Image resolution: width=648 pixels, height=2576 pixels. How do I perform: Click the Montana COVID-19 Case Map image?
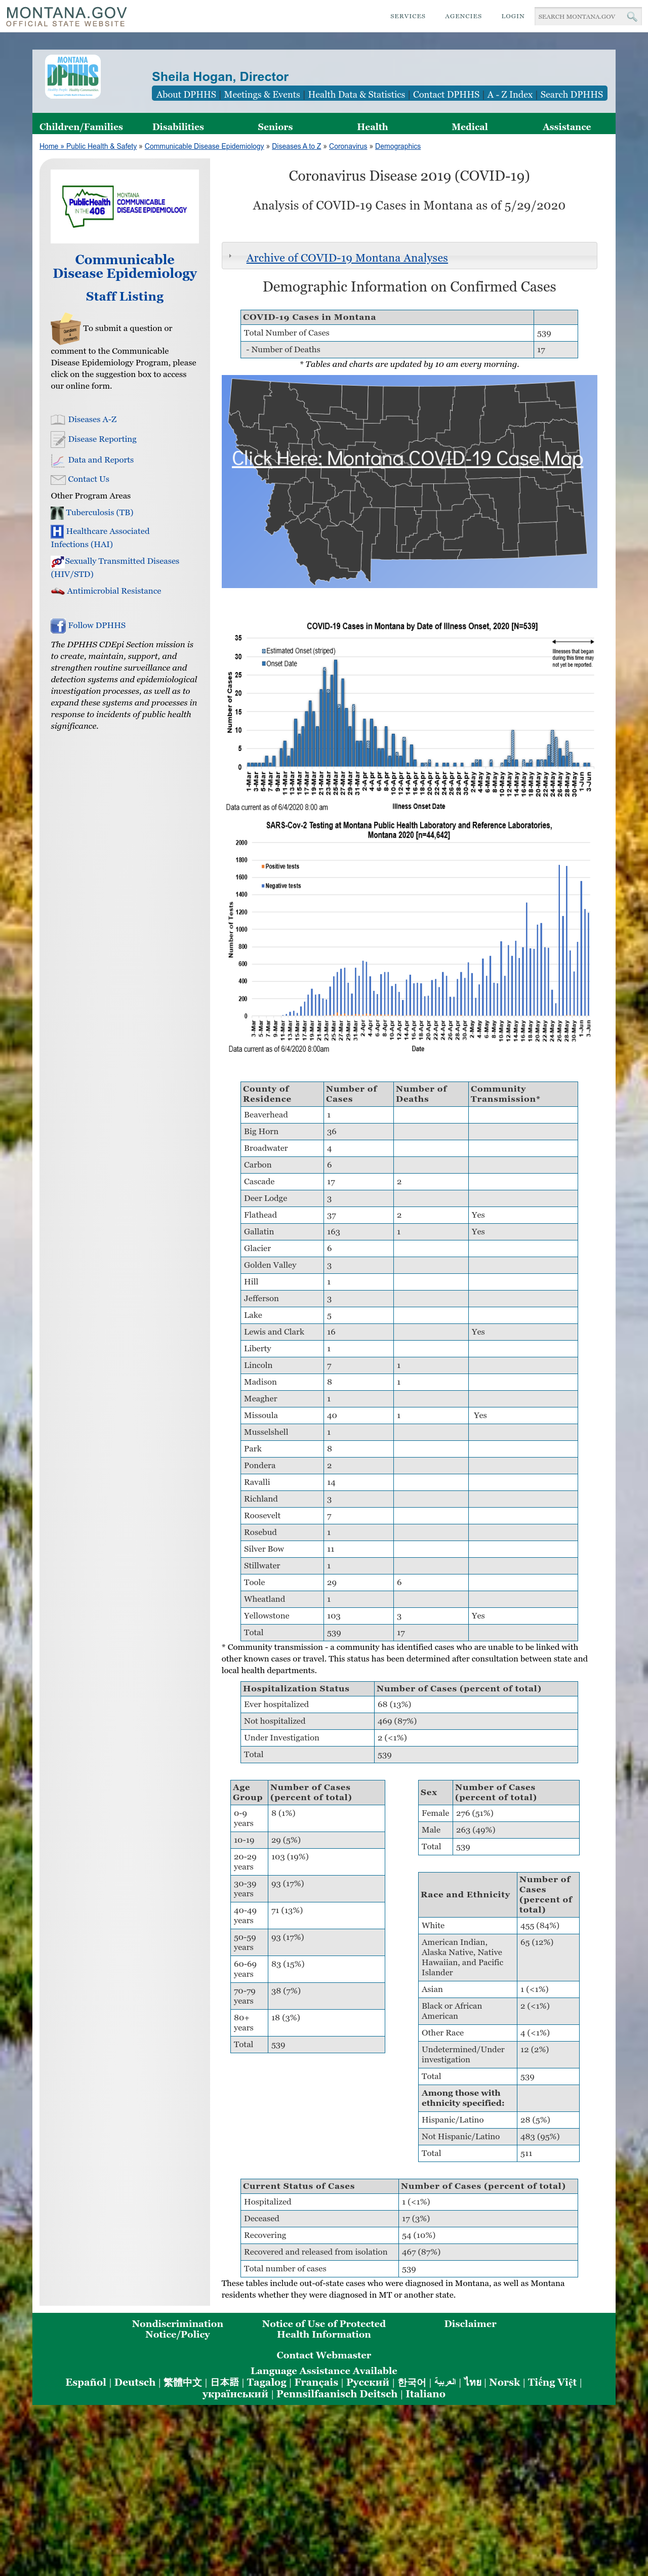pos(409,481)
